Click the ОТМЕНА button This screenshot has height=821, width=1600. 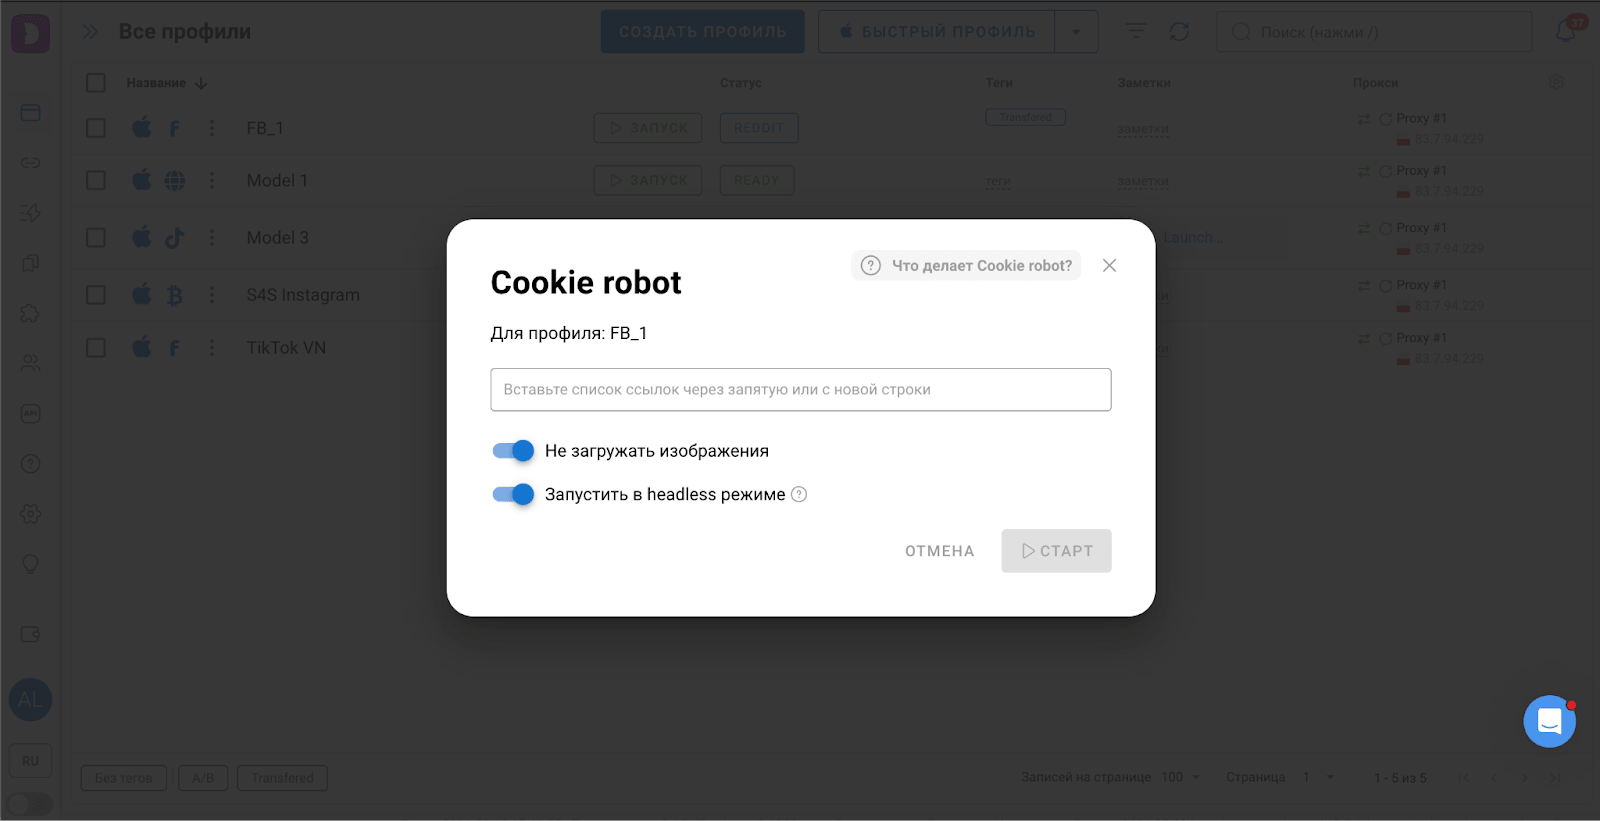(x=939, y=551)
